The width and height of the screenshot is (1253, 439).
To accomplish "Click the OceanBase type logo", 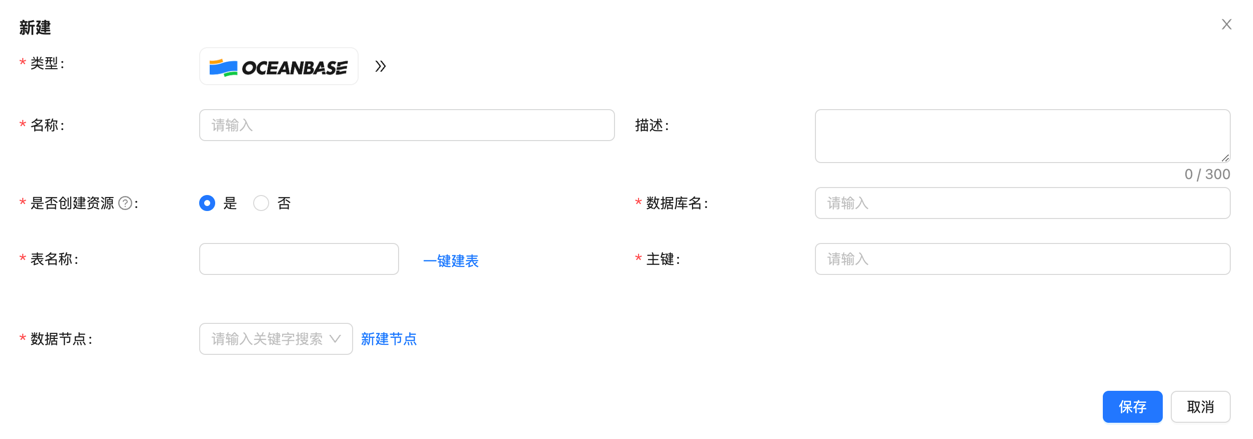I will tap(278, 67).
